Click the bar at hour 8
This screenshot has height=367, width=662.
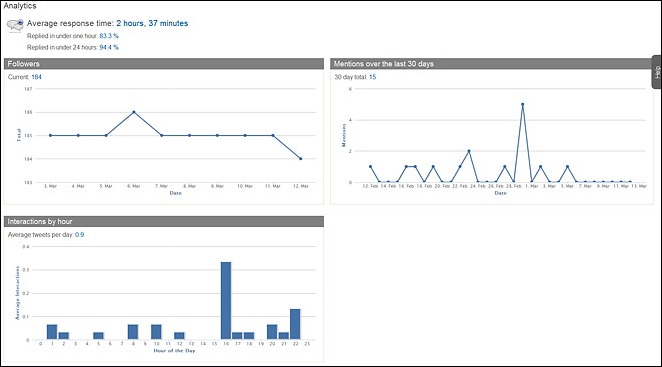tap(133, 332)
